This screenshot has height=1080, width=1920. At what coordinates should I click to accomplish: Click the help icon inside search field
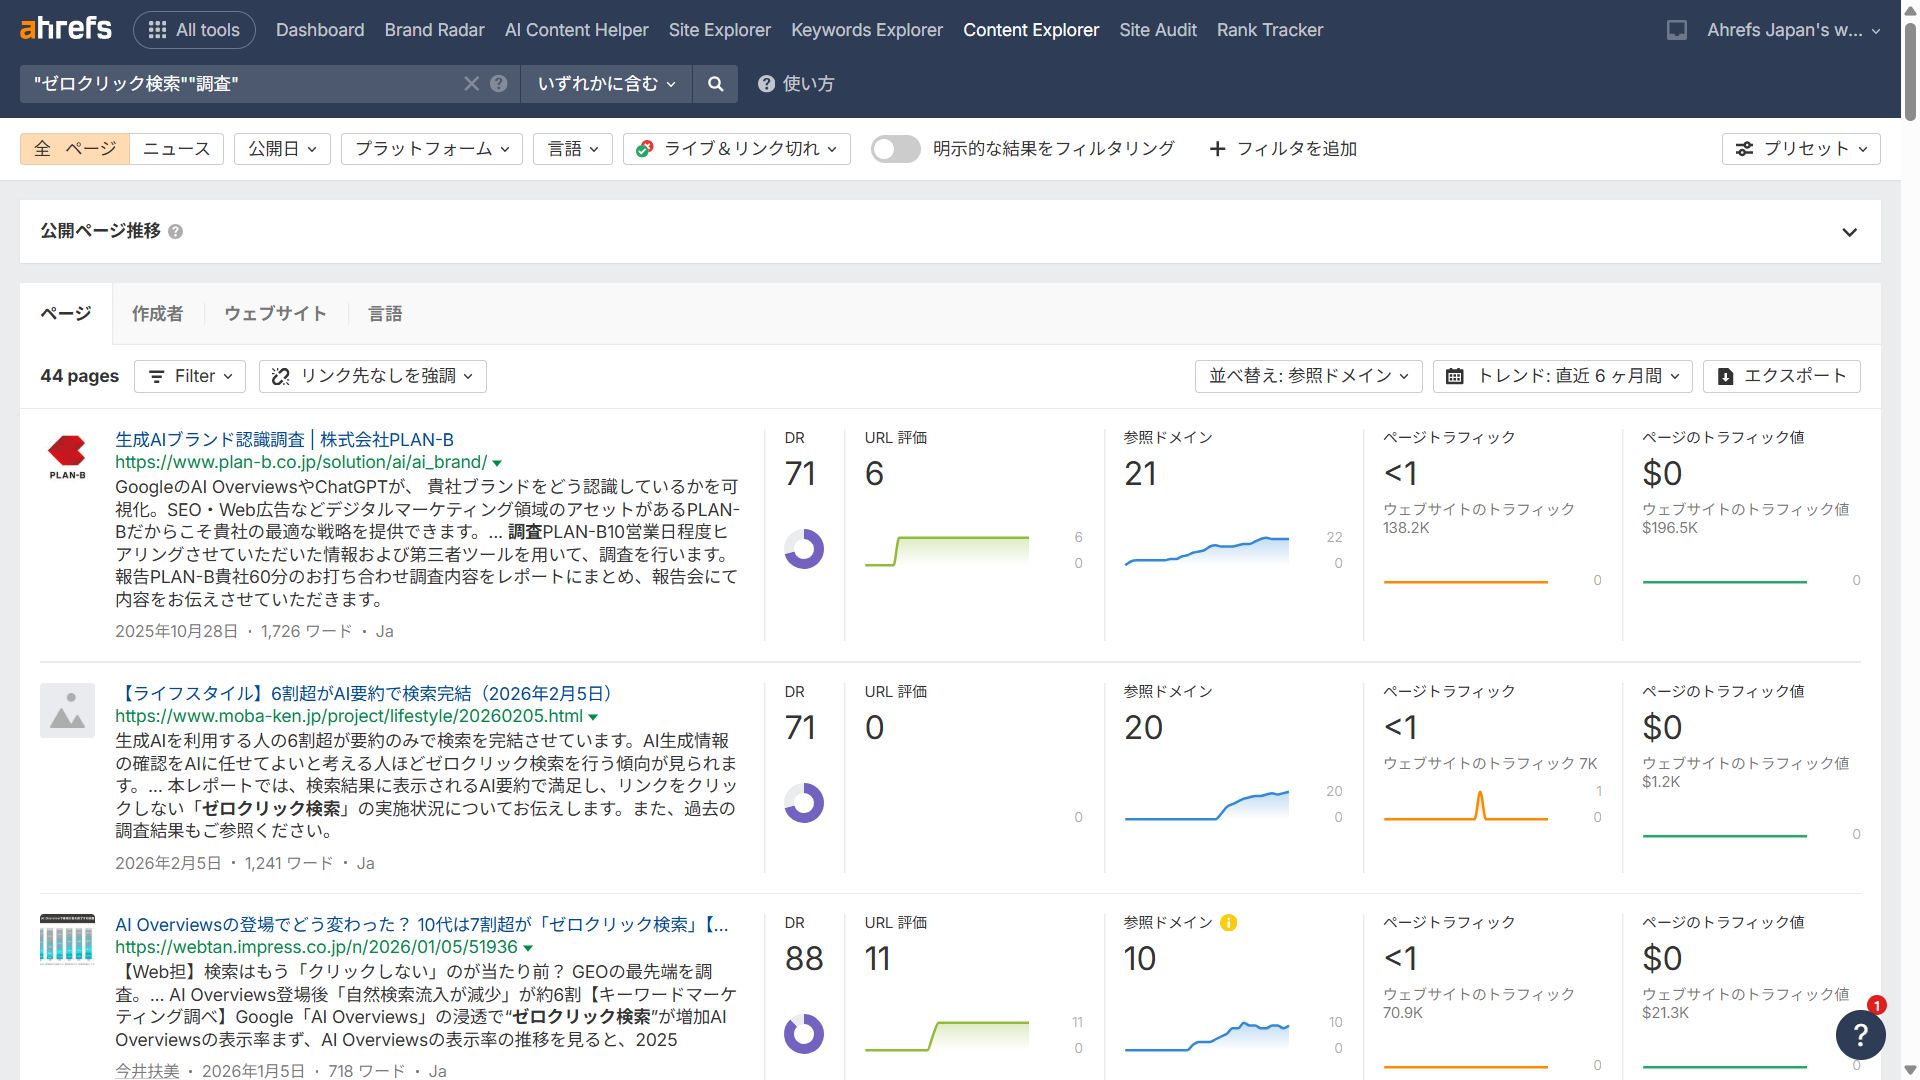499,84
